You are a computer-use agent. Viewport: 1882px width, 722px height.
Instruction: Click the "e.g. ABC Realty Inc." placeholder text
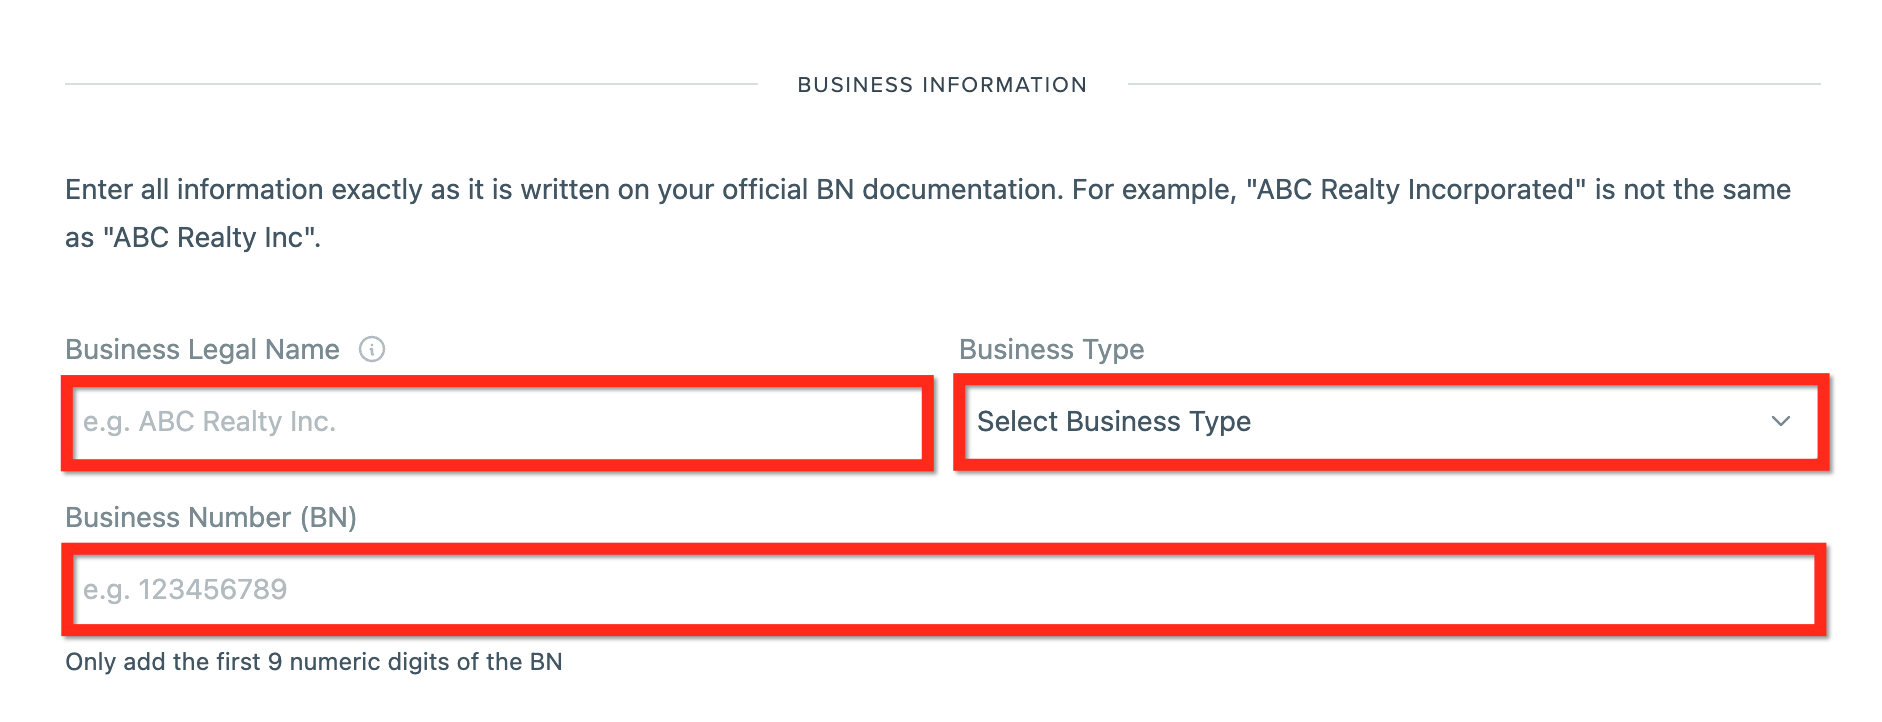[209, 422]
